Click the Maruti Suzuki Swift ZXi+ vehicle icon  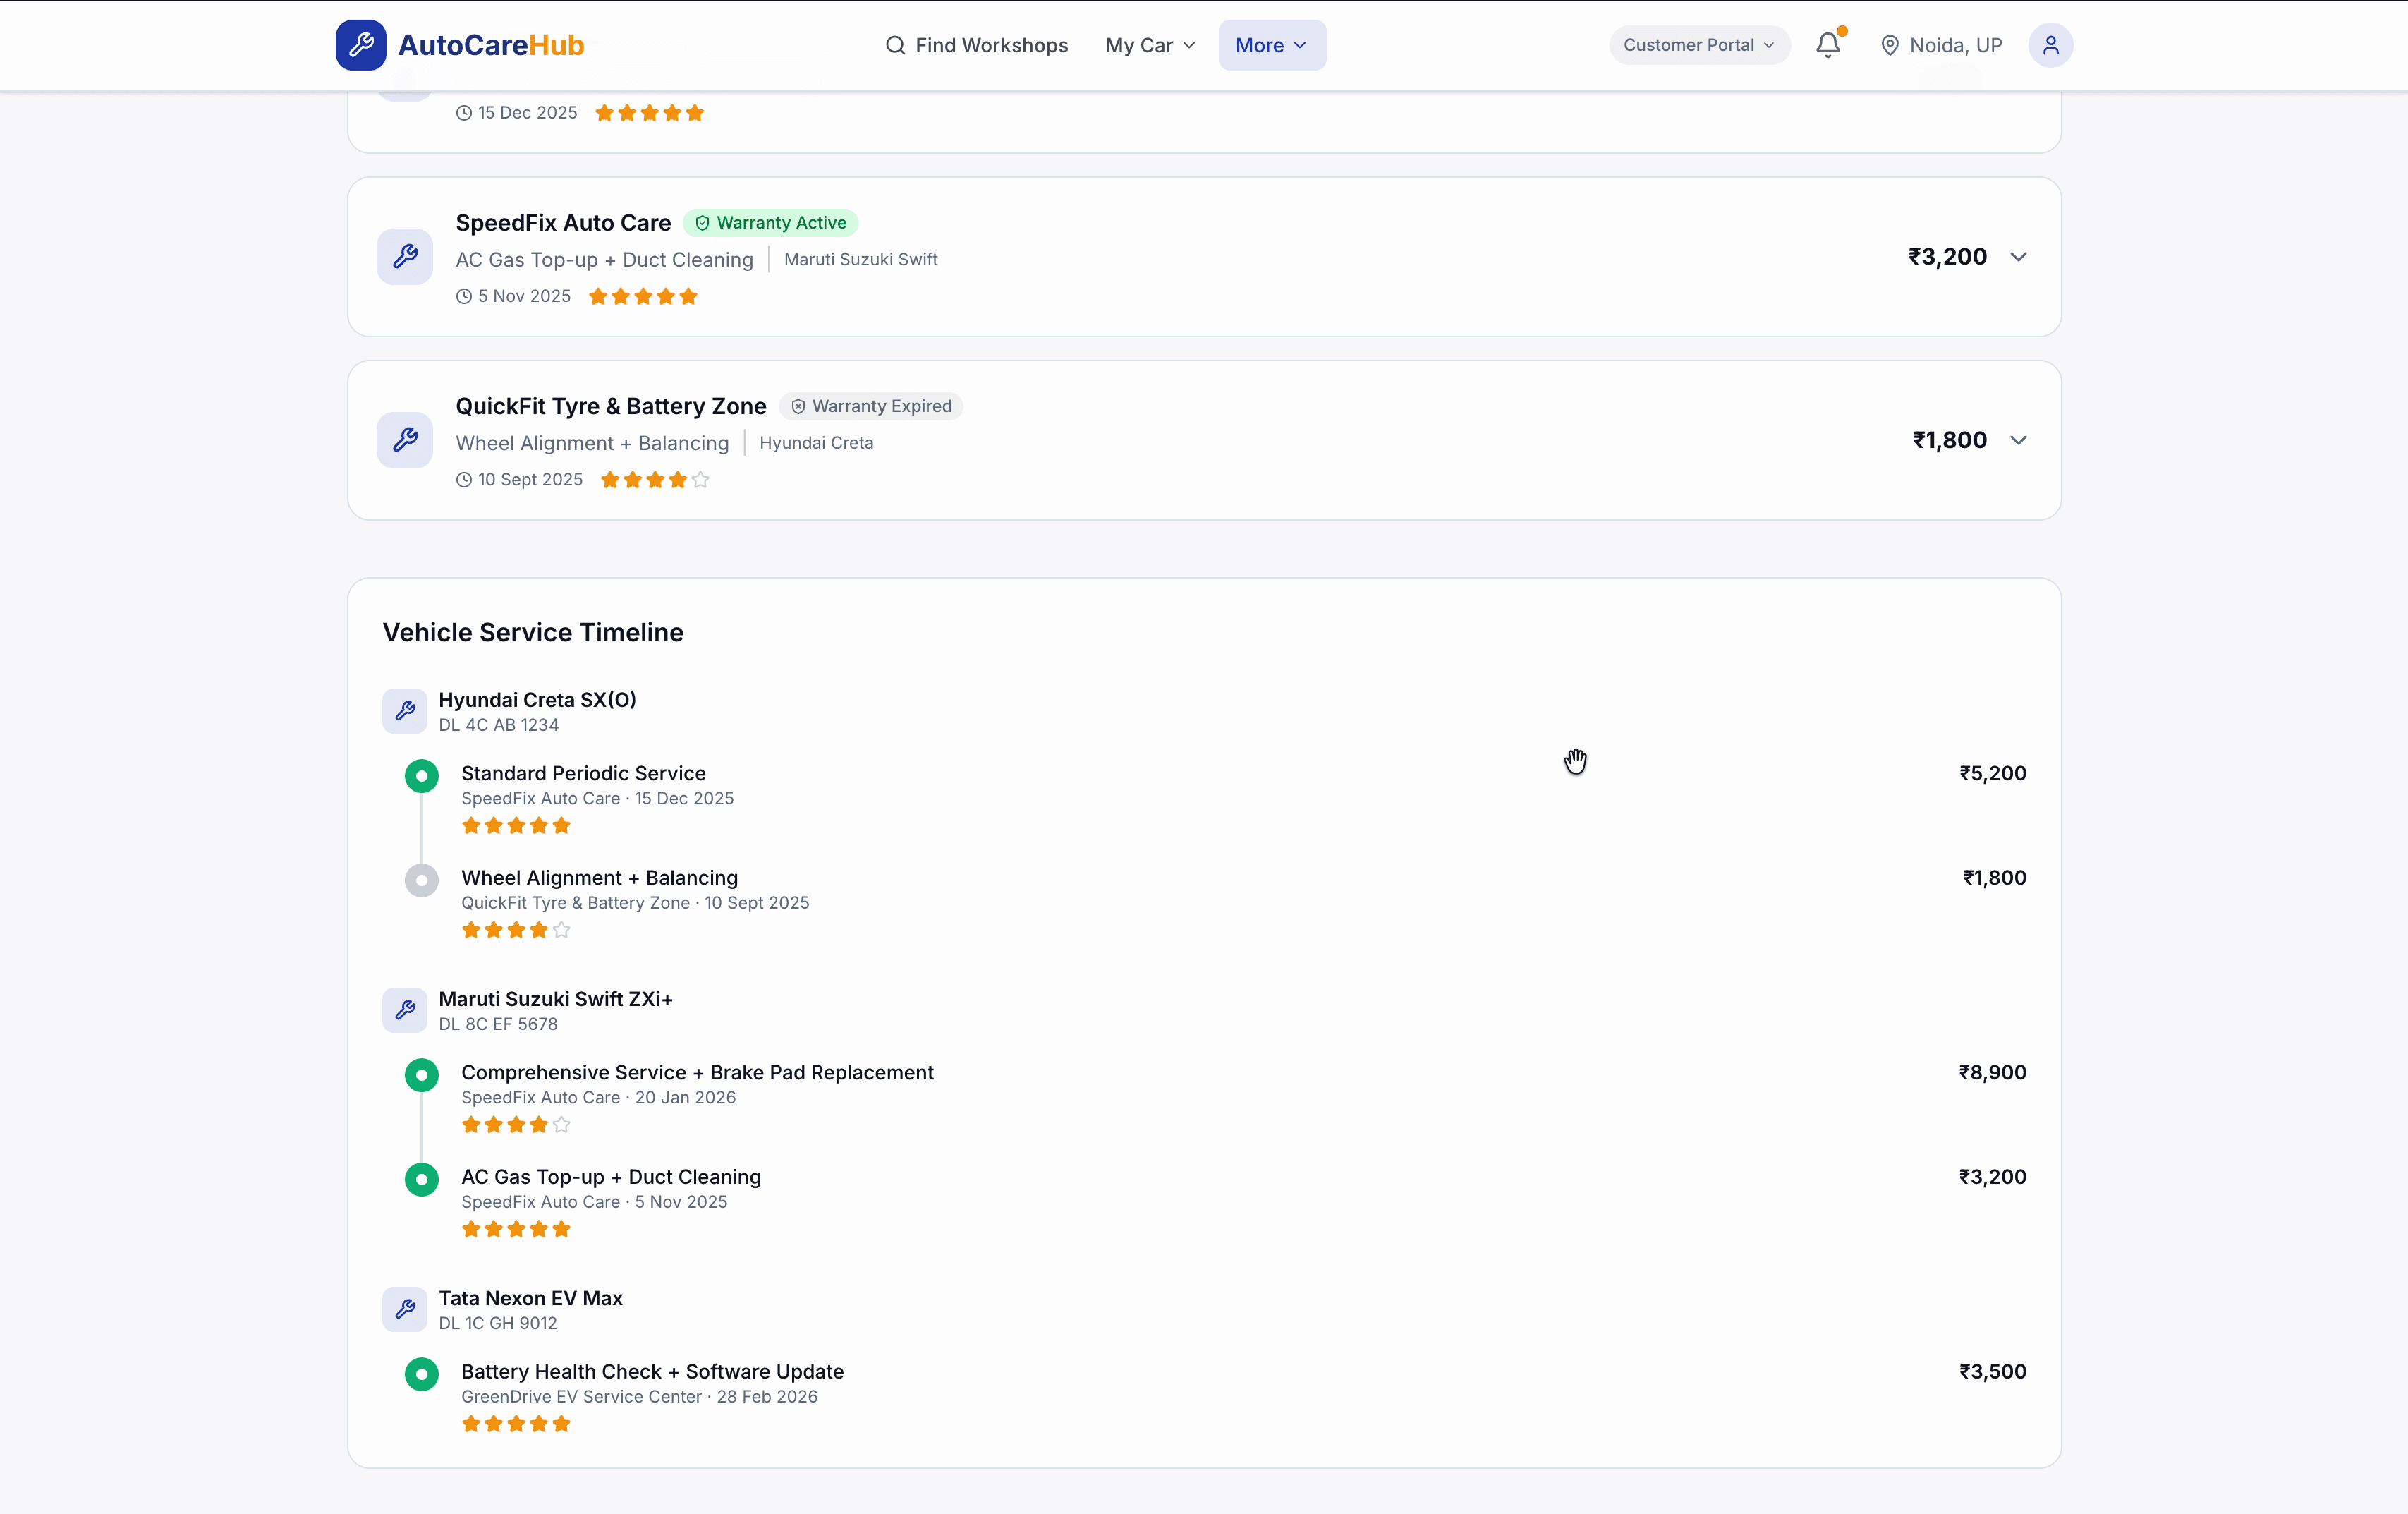[x=404, y=1010]
